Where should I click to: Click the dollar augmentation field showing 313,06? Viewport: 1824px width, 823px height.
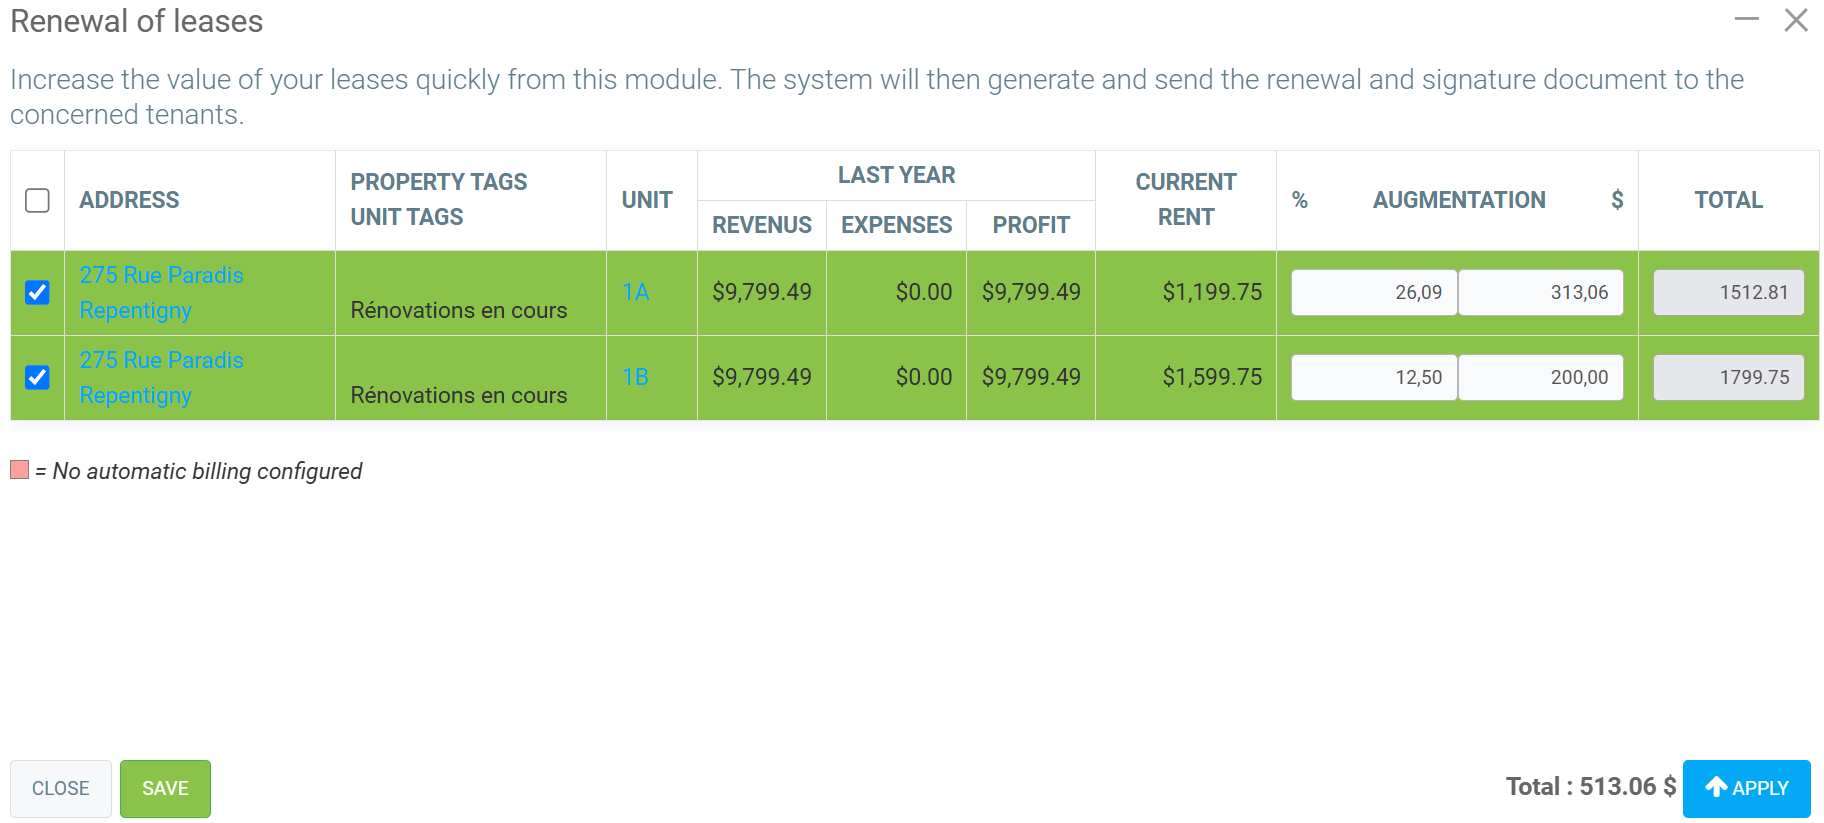tap(1540, 292)
